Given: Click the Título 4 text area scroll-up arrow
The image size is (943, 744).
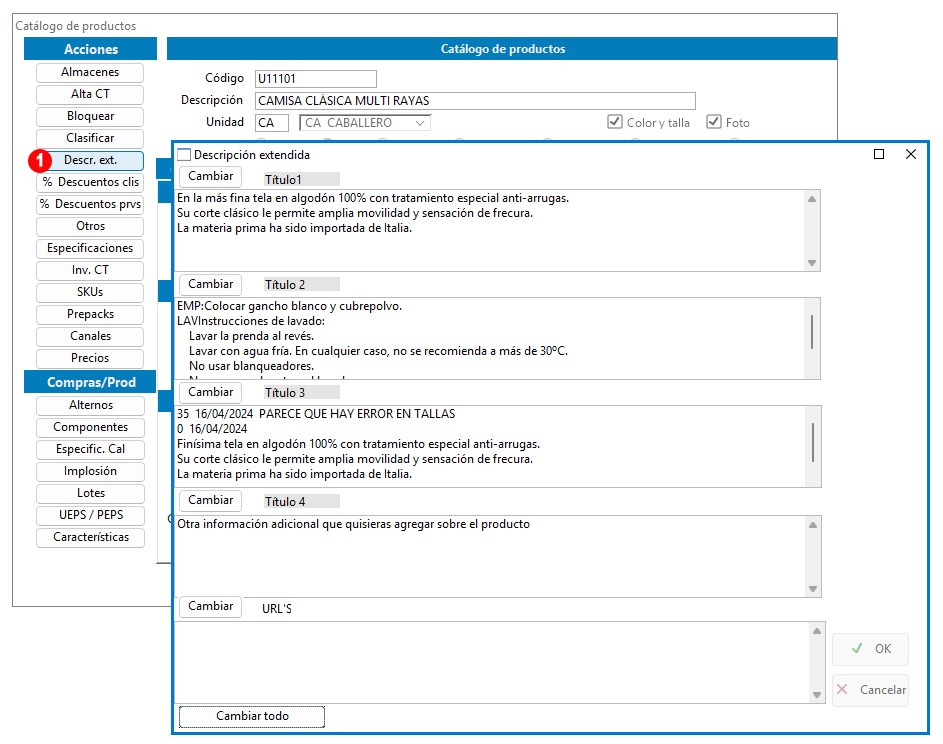Looking at the screenshot, I should point(812,525).
